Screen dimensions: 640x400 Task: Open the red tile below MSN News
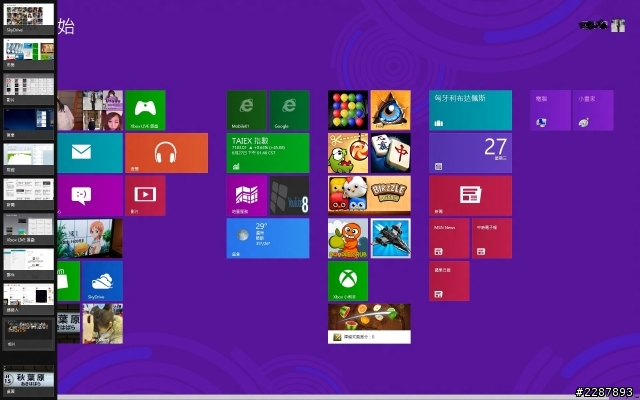pyautogui.click(x=449, y=281)
